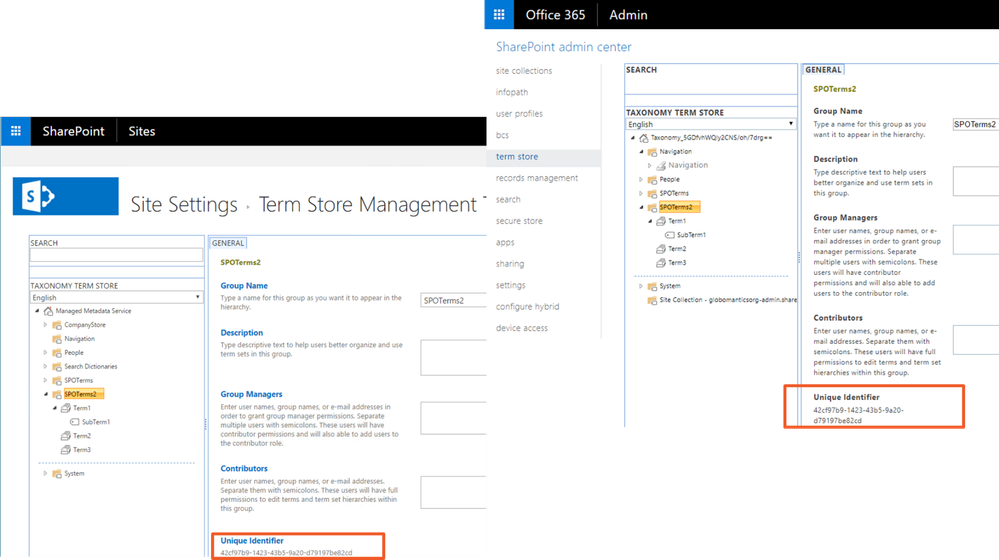Viewport: 999px width, 560px height.
Task: Click SPOTerms2 group icon in admin center tree
Action: click(x=652, y=207)
